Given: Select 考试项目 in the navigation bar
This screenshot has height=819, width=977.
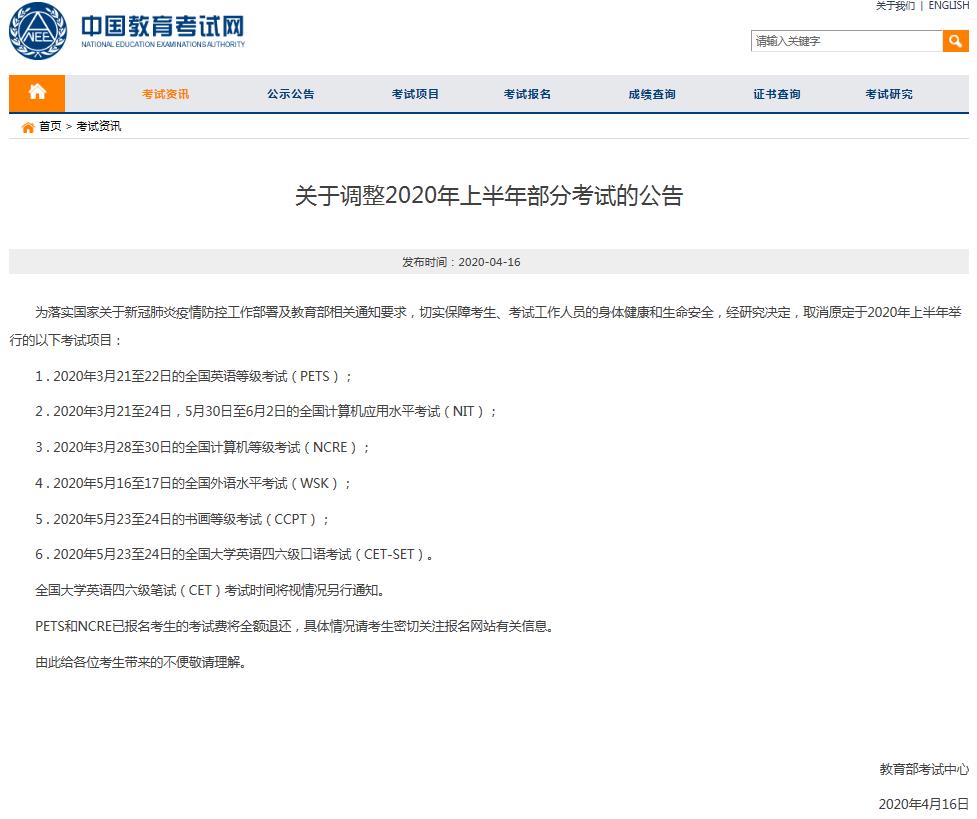Looking at the screenshot, I should point(415,94).
